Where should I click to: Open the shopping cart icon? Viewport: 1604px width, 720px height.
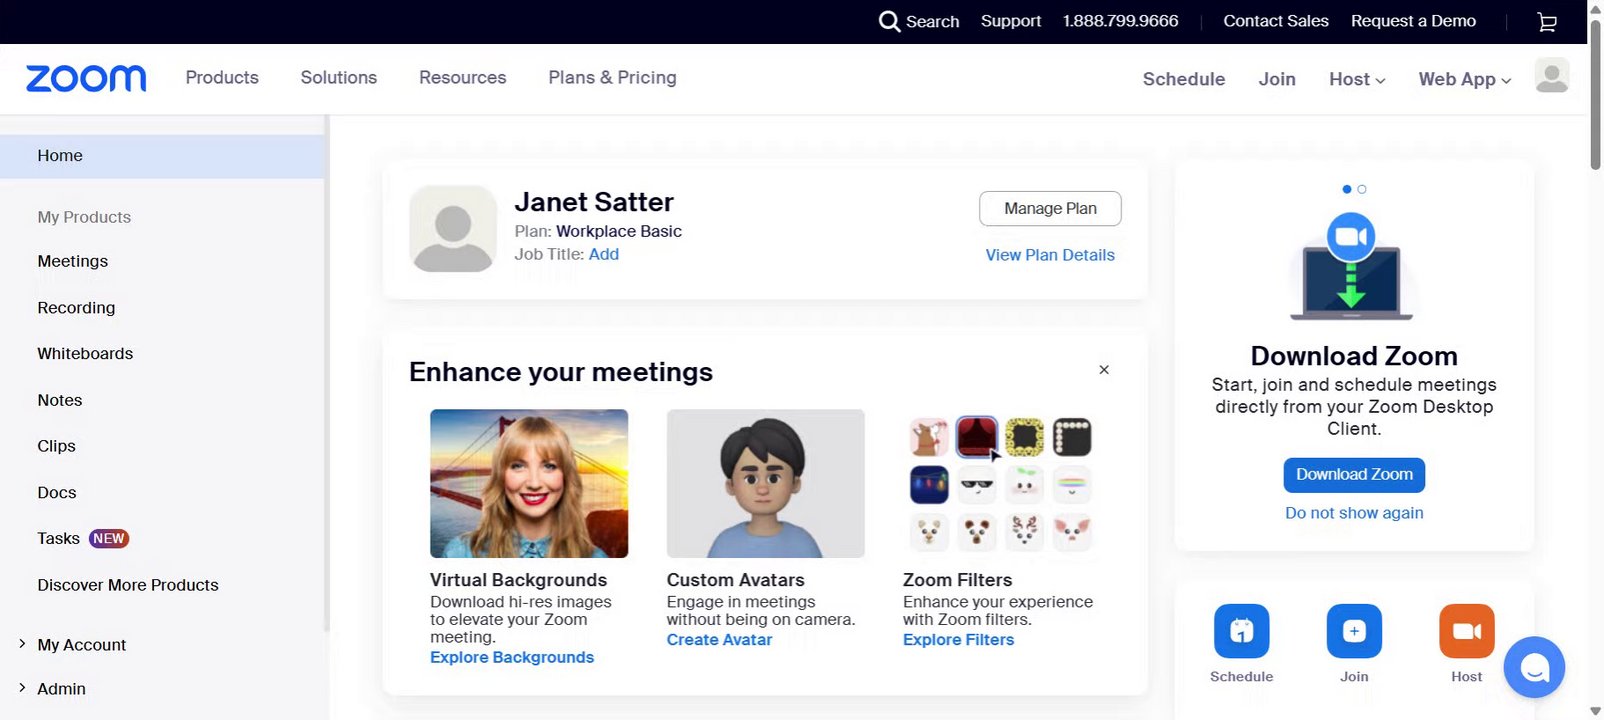click(1547, 22)
